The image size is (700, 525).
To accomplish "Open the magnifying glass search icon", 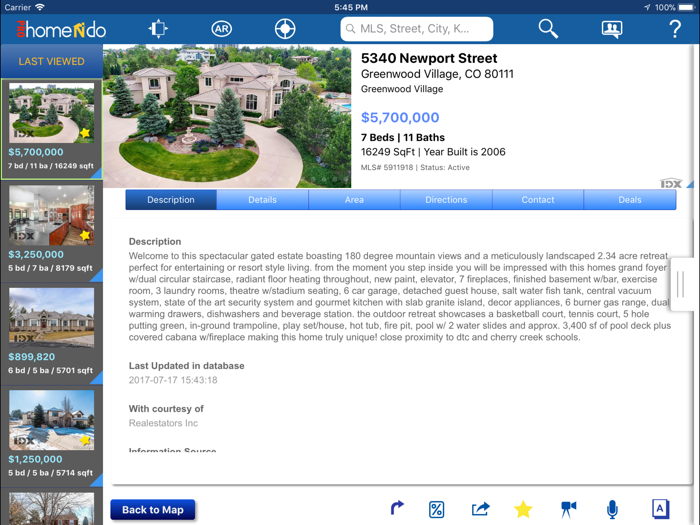I will pos(548,29).
